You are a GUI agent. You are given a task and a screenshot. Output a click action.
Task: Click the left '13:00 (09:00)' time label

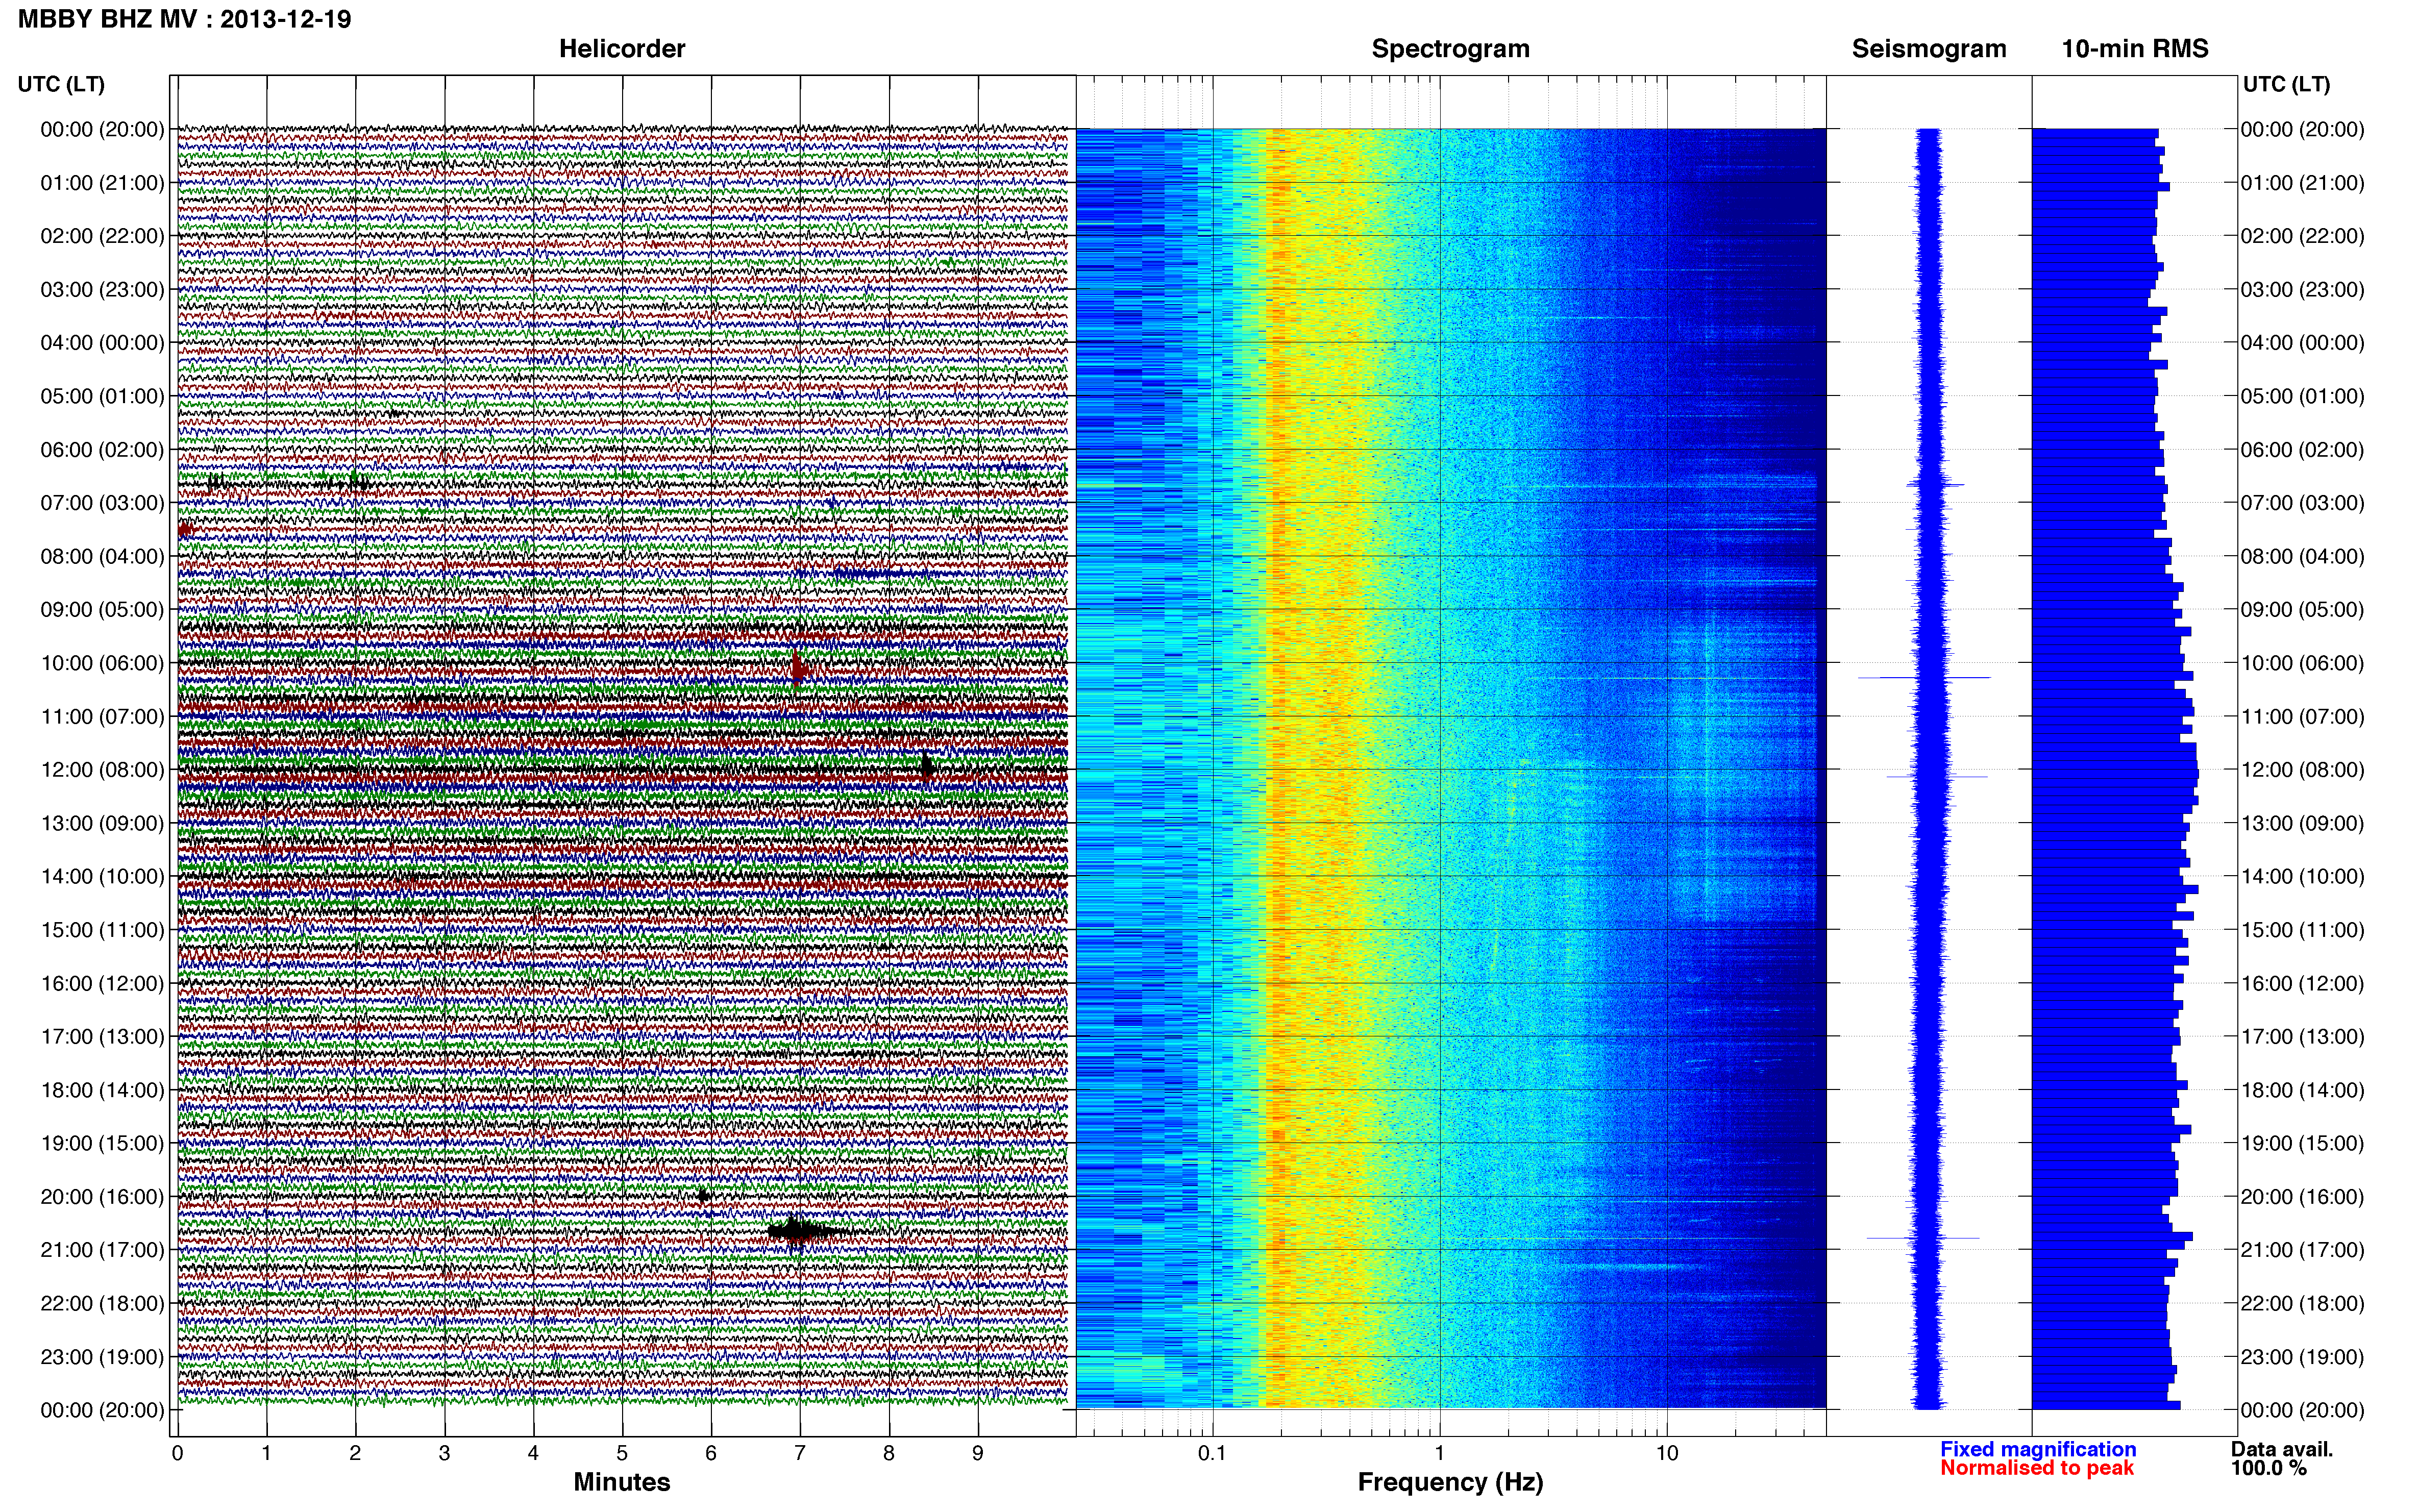tap(102, 823)
